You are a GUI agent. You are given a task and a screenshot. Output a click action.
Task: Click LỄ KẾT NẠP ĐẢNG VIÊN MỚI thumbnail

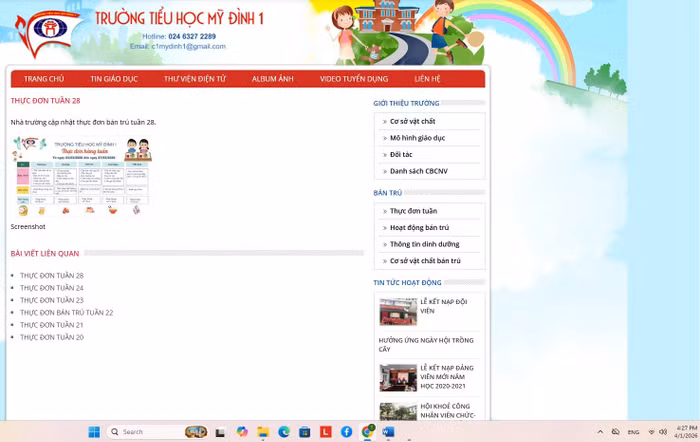coord(398,378)
